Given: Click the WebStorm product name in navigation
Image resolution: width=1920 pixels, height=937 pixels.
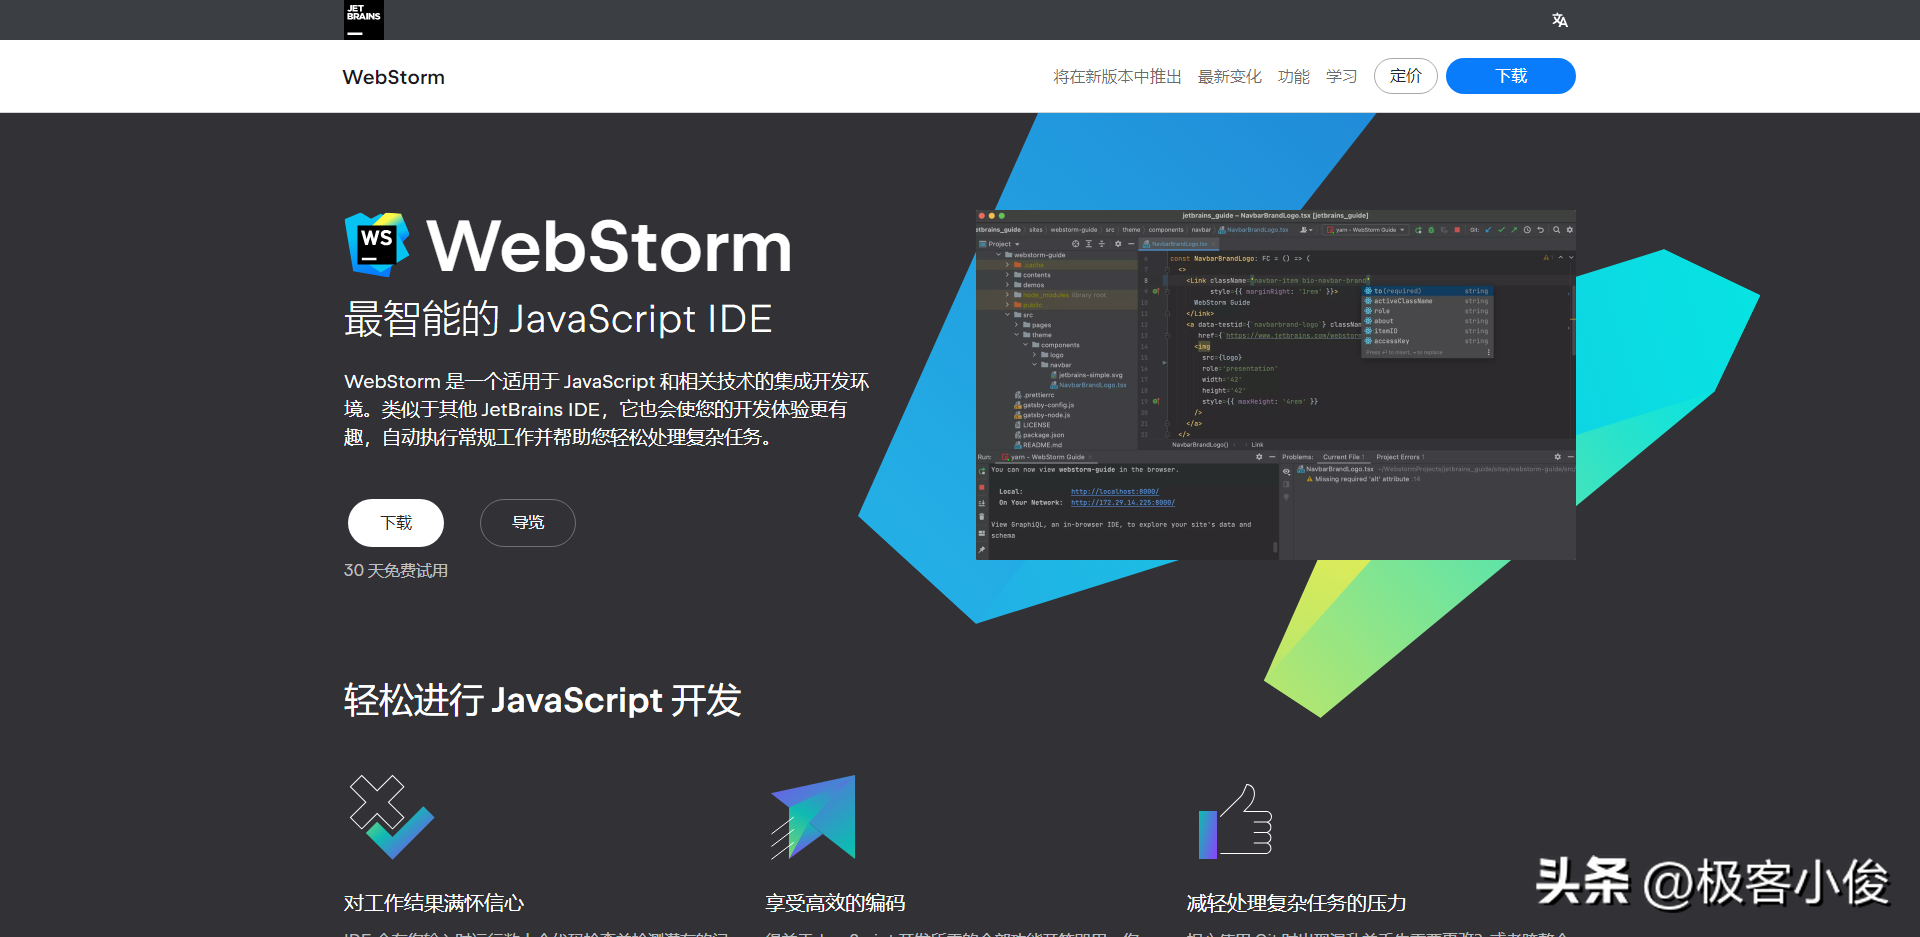Looking at the screenshot, I should [x=394, y=77].
